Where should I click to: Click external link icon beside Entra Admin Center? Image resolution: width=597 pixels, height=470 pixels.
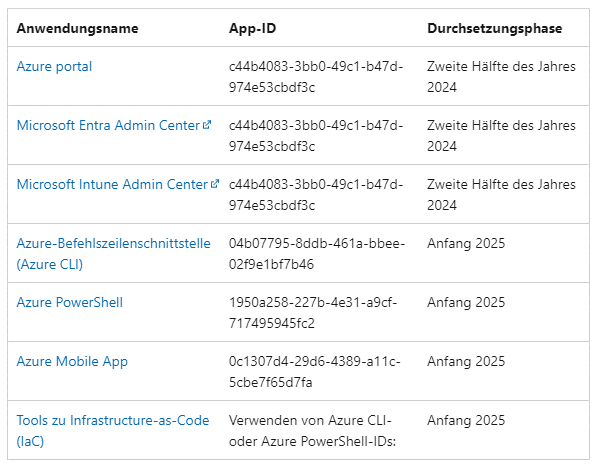tap(207, 125)
